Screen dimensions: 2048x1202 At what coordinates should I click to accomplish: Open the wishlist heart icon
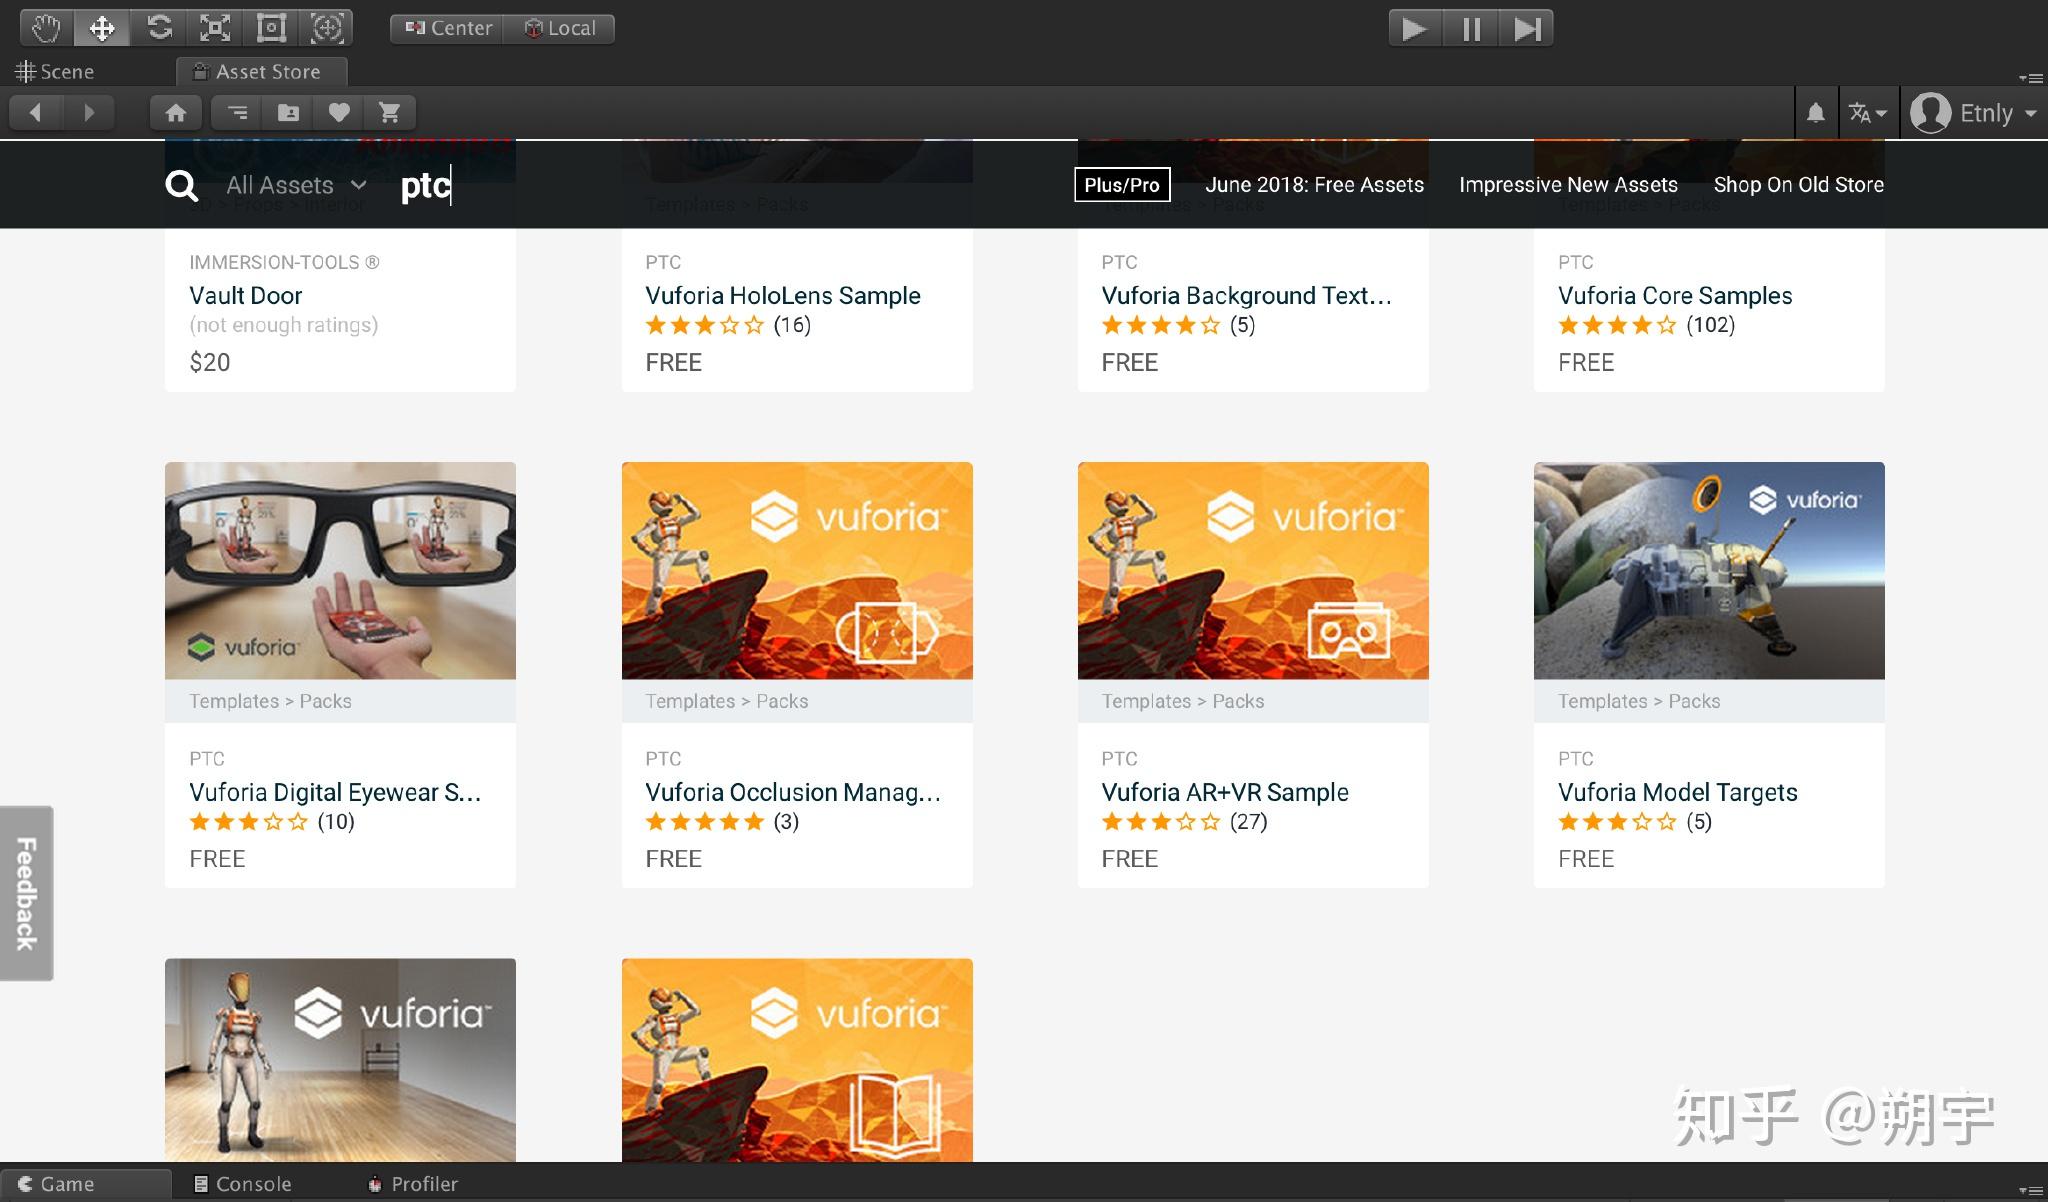(339, 113)
